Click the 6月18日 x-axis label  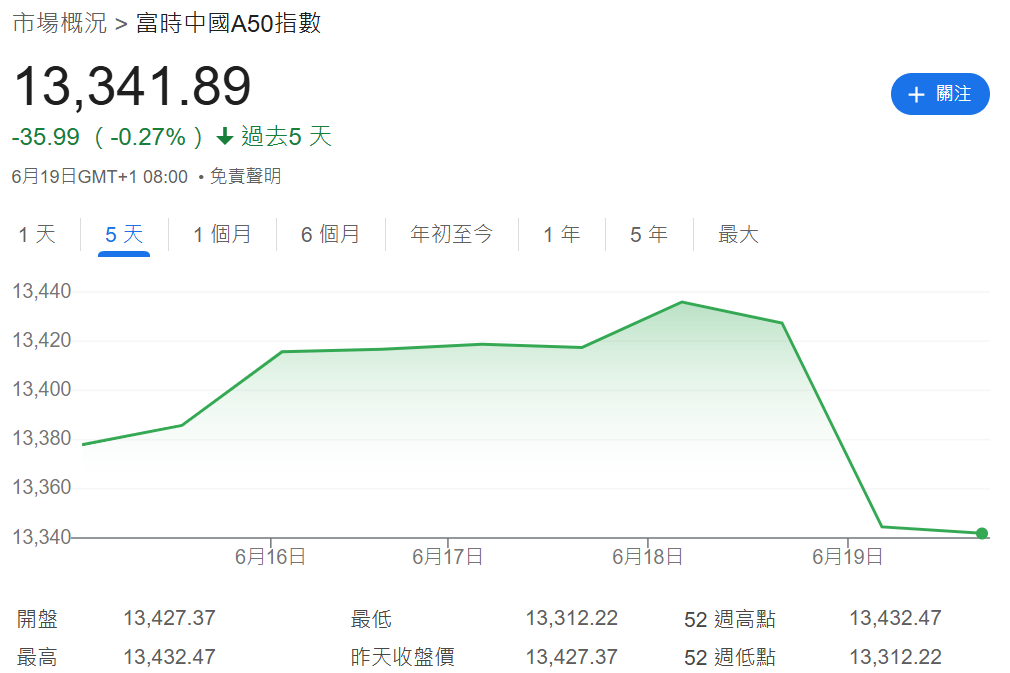click(x=647, y=556)
